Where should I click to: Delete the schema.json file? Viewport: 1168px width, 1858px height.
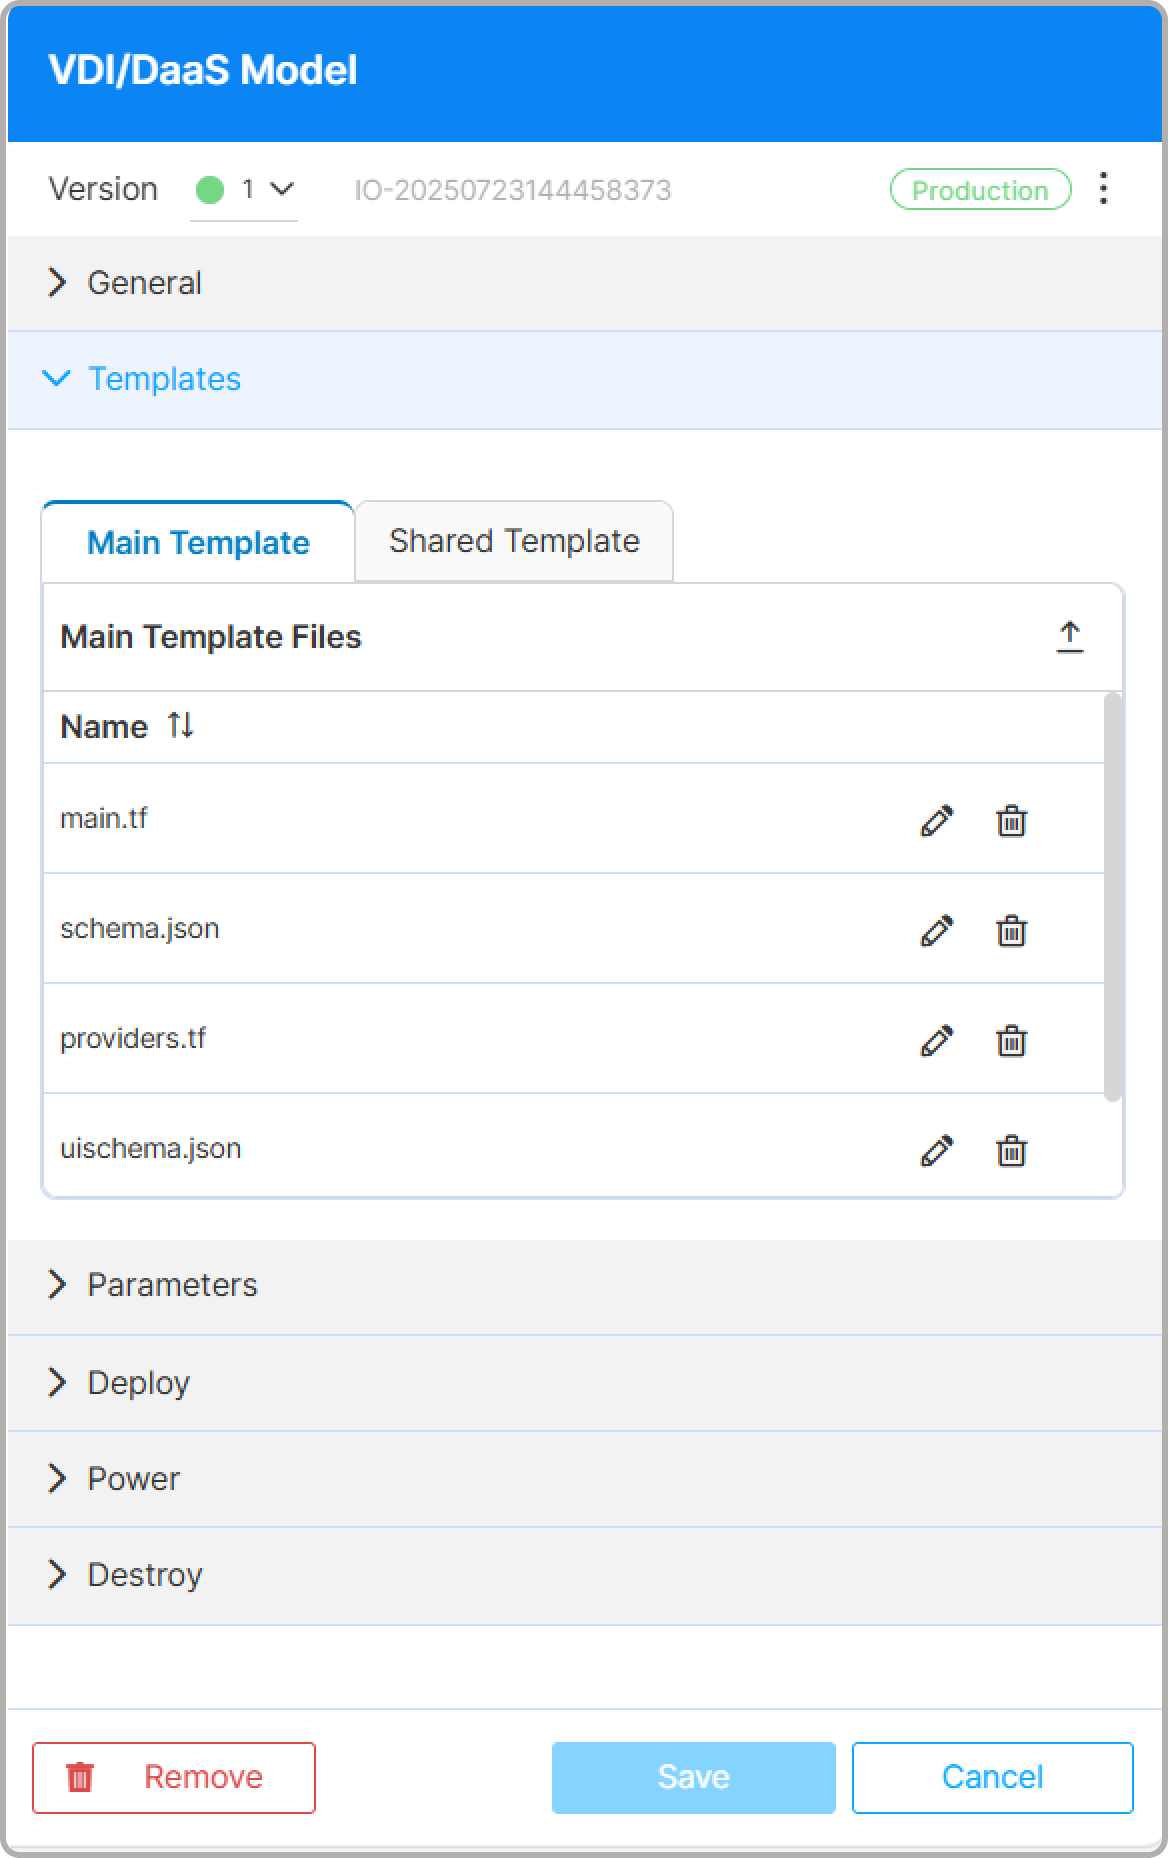click(1011, 931)
